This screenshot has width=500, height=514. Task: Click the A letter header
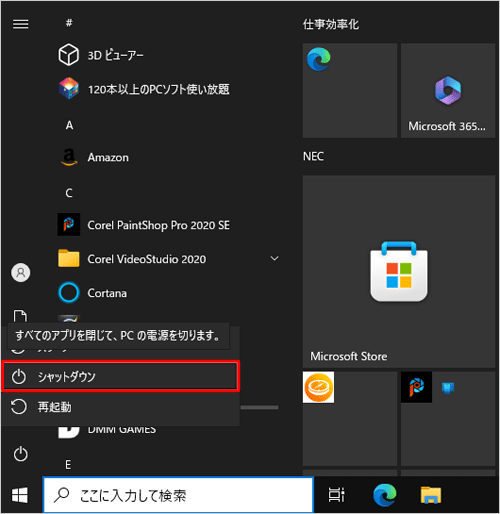click(x=69, y=125)
